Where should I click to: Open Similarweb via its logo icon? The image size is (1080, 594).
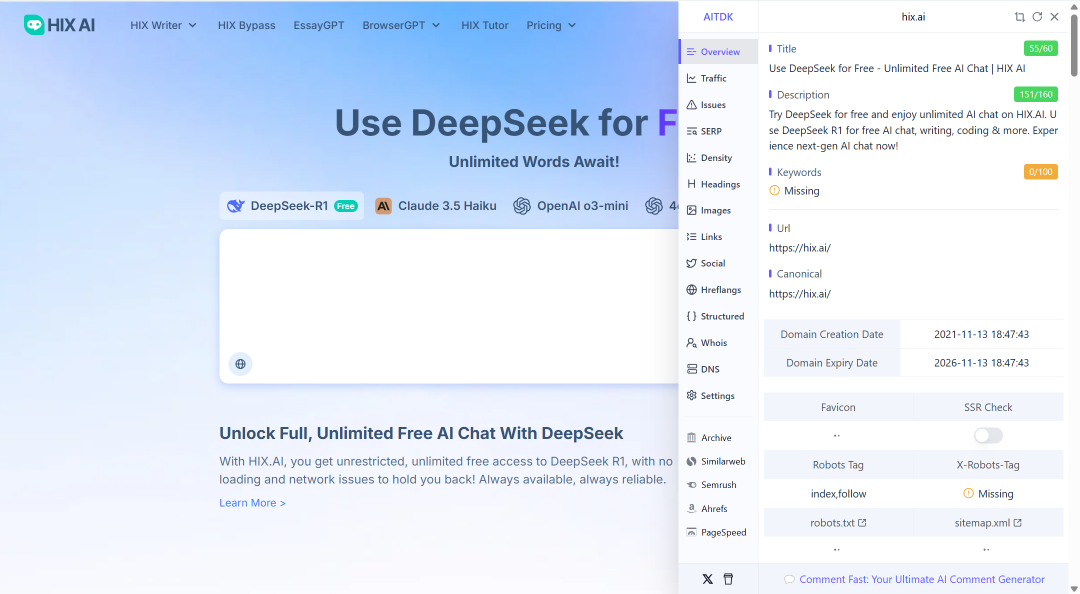(x=692, y=462)
